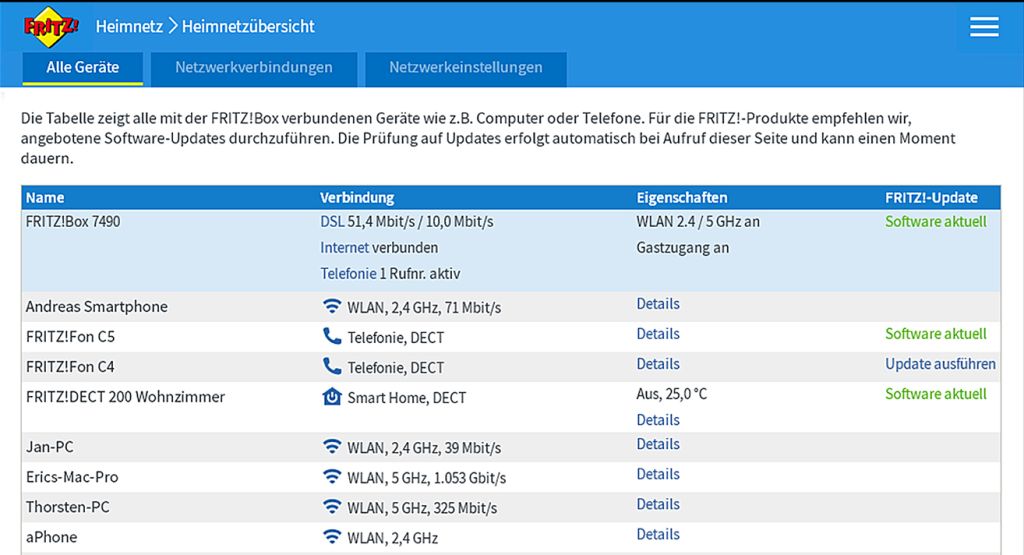This screenshot has width=1024, height=555.
Task: Click Heimnetzübersicht breadcrumb
Action: click(x=248, y=26)
